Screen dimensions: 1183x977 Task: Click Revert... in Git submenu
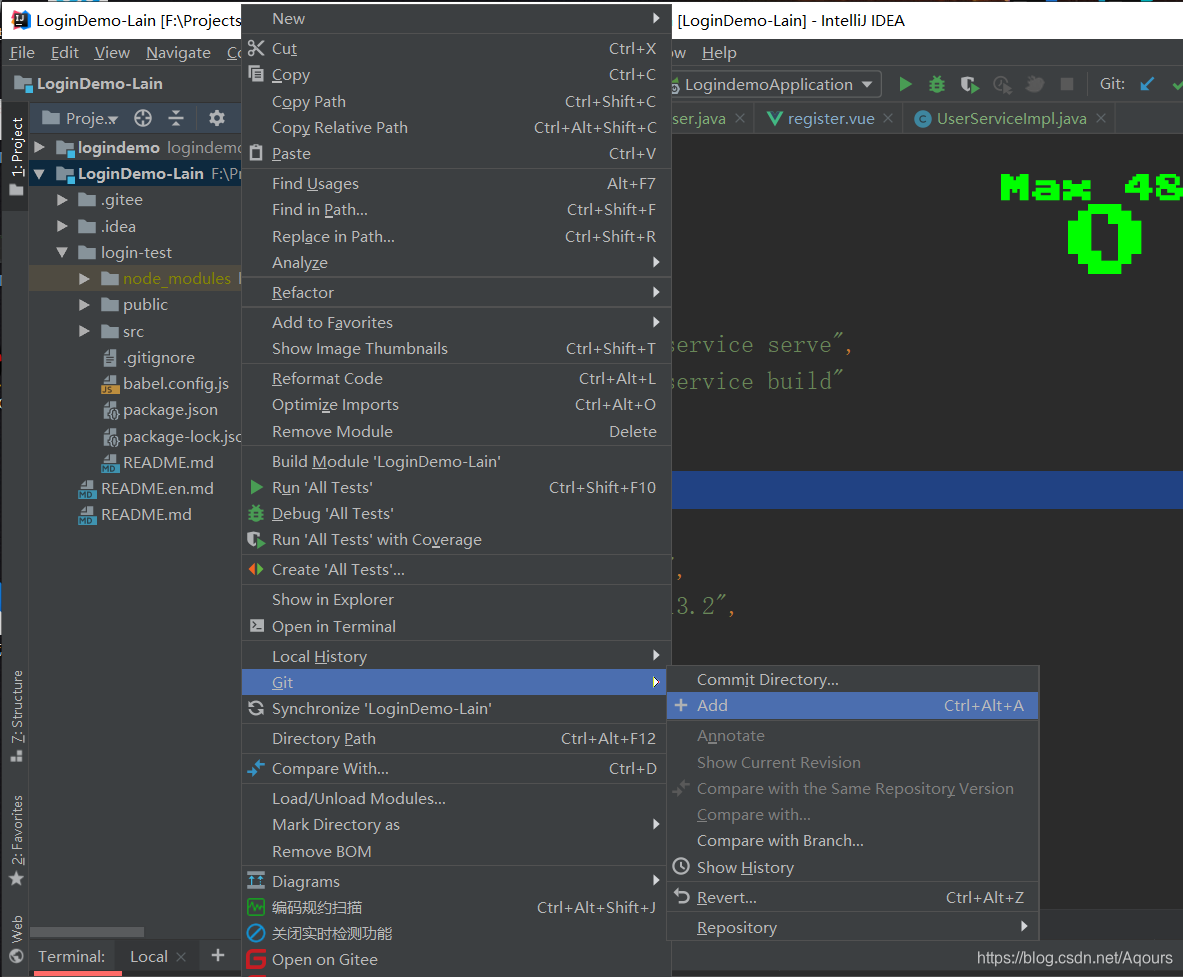pos(853,897)
